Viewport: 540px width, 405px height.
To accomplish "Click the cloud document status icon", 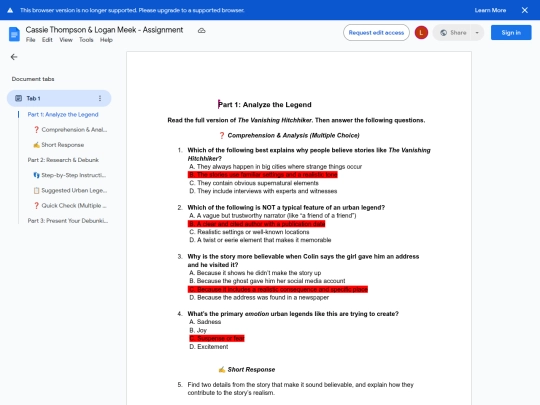I will pyautogui.click(x=201, y=31).
